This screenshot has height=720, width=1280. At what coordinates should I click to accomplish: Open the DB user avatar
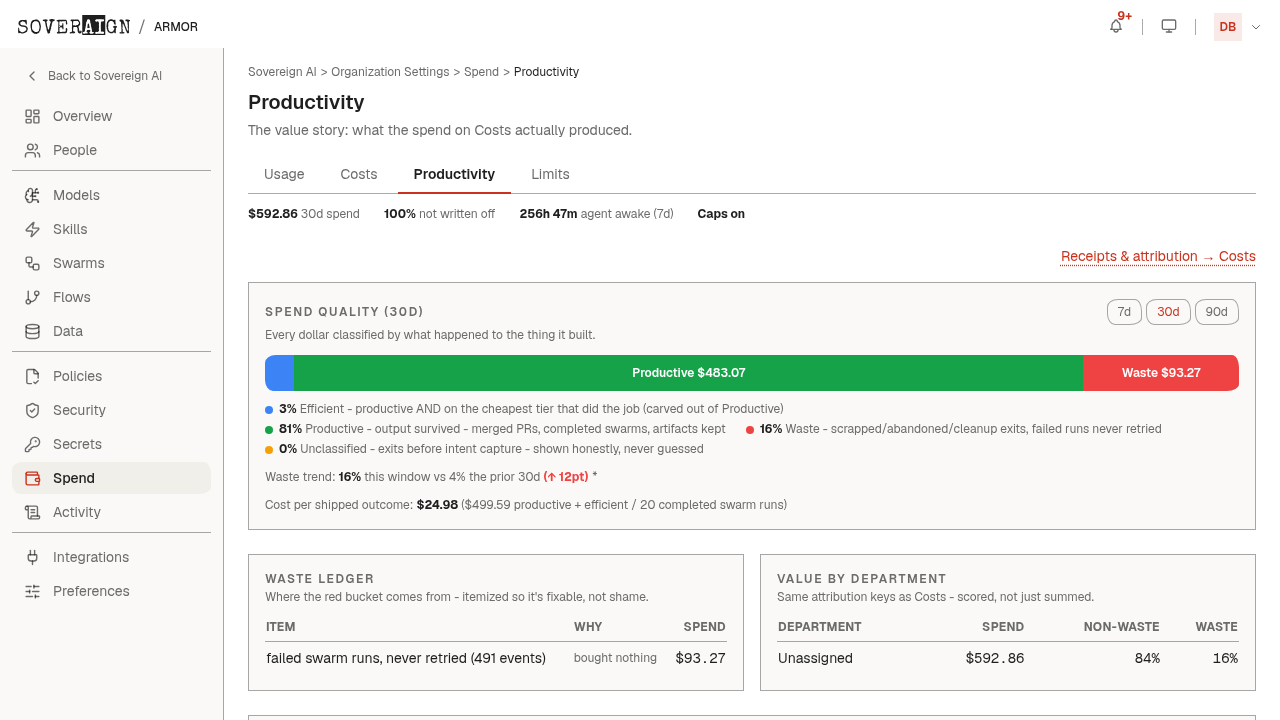click(x=1227, y=27)
